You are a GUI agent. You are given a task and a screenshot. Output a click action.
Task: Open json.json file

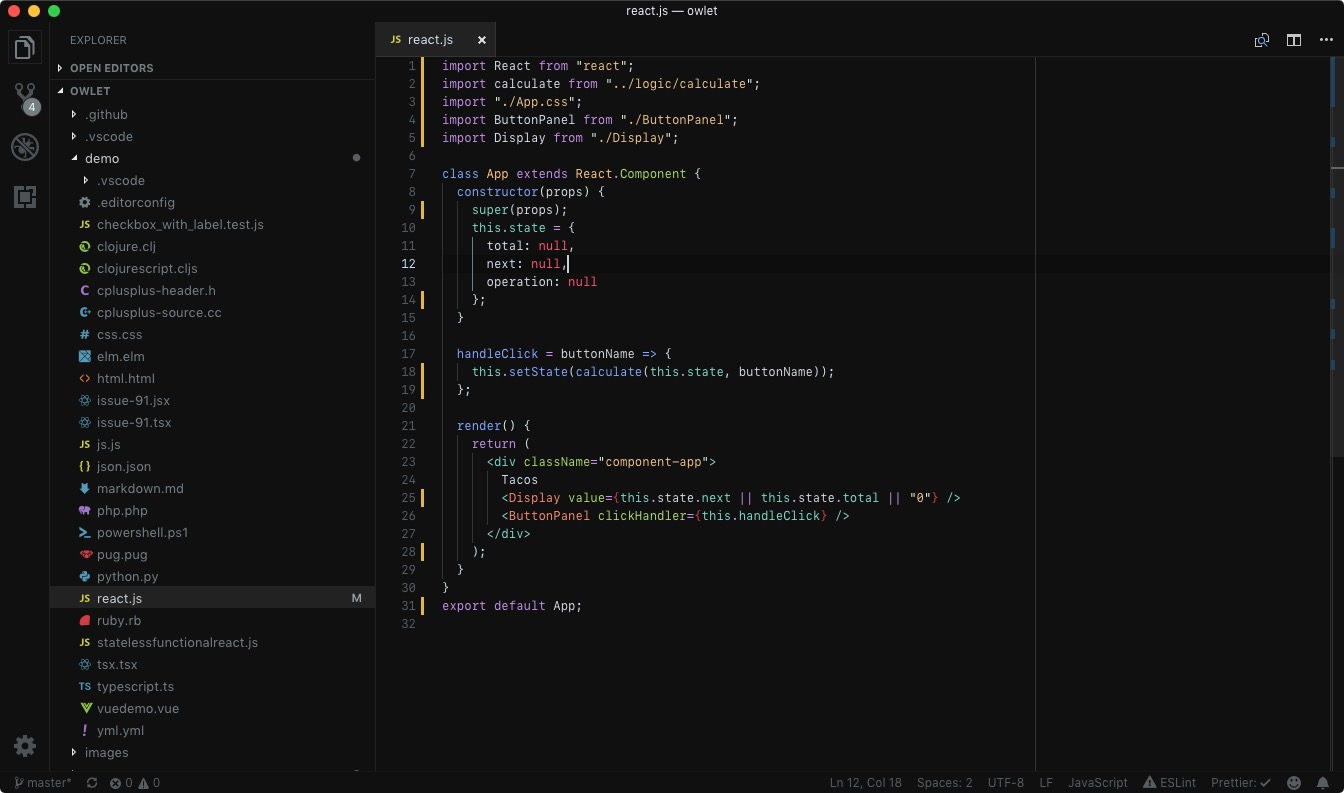[x=212, y=466]
